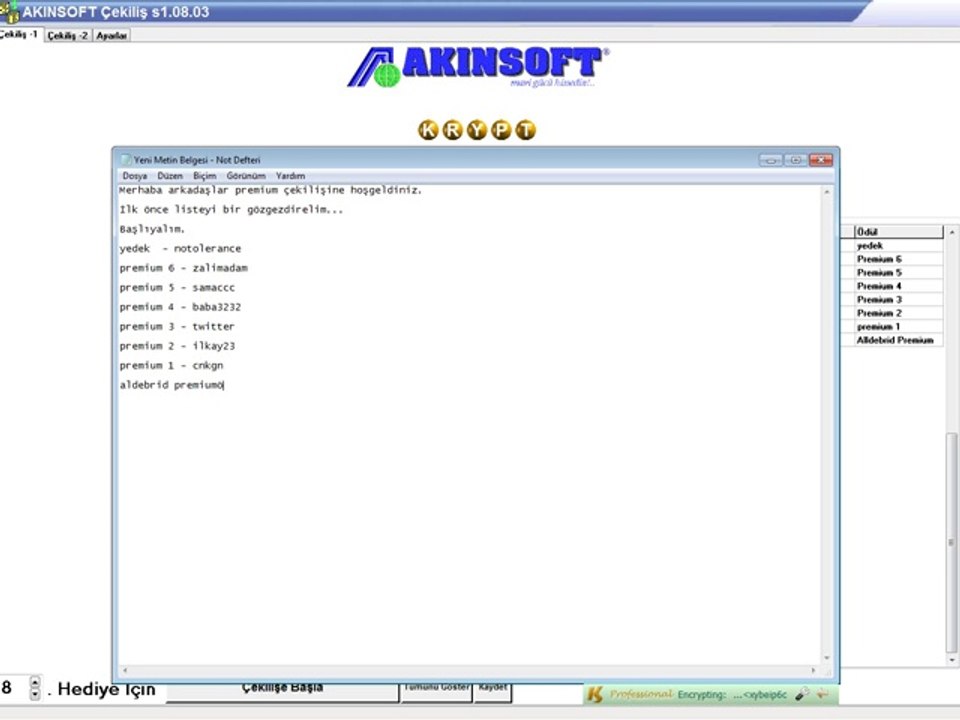Click the 'yedek - notolerance' line in Notepad
The height and width of the screenshot is (720, 960).
[x=180, y=249]
